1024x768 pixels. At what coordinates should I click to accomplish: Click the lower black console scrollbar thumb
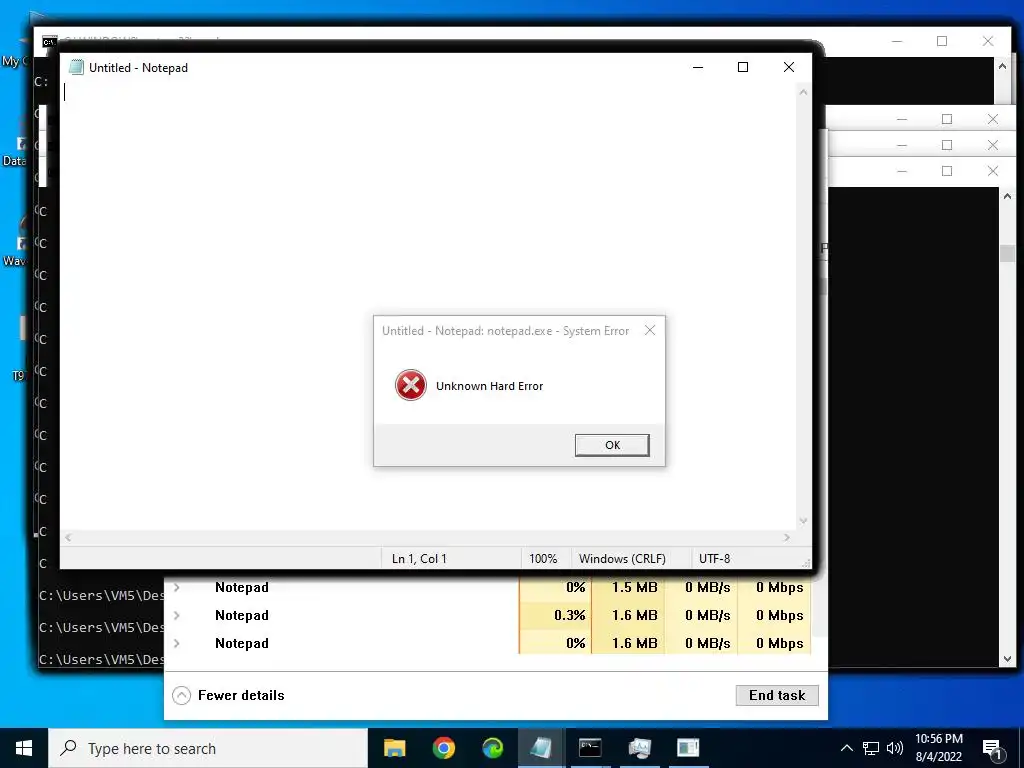click(1007, 253)
